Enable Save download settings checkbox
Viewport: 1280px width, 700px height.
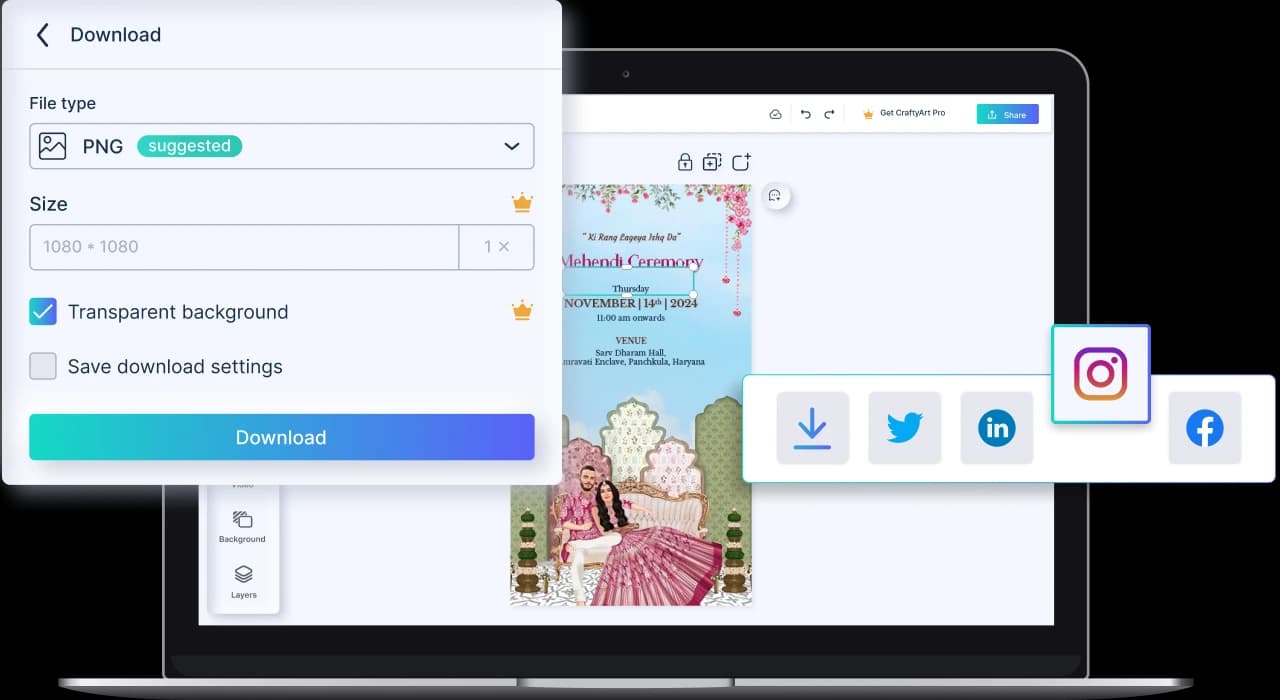tap(43, 366)
